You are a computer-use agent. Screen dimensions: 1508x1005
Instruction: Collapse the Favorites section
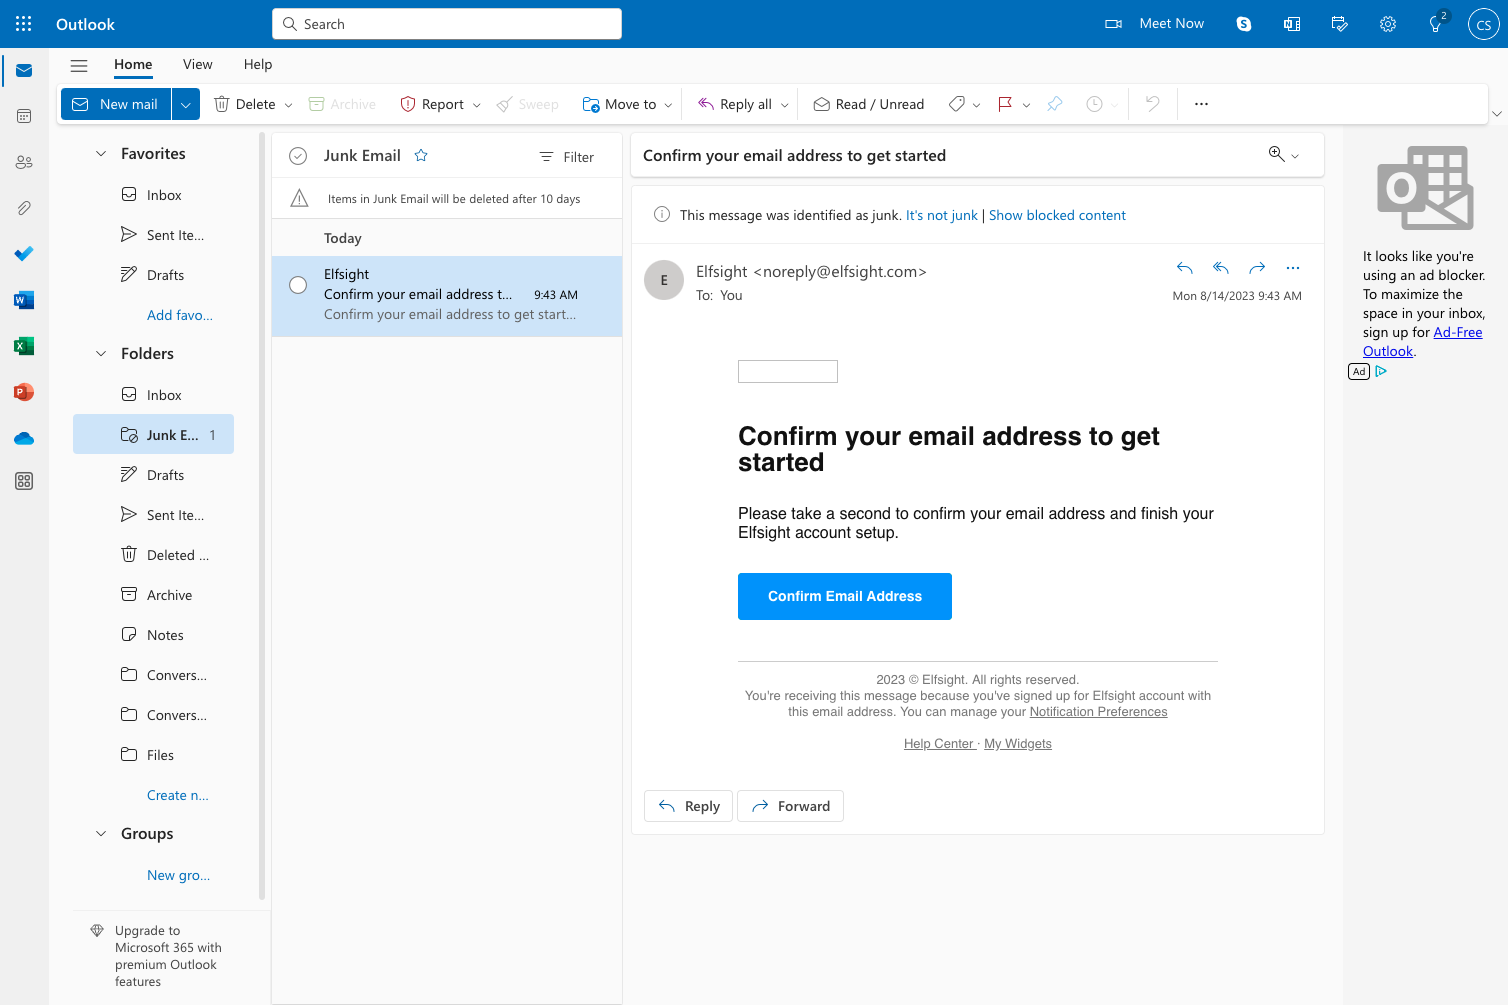101,154
